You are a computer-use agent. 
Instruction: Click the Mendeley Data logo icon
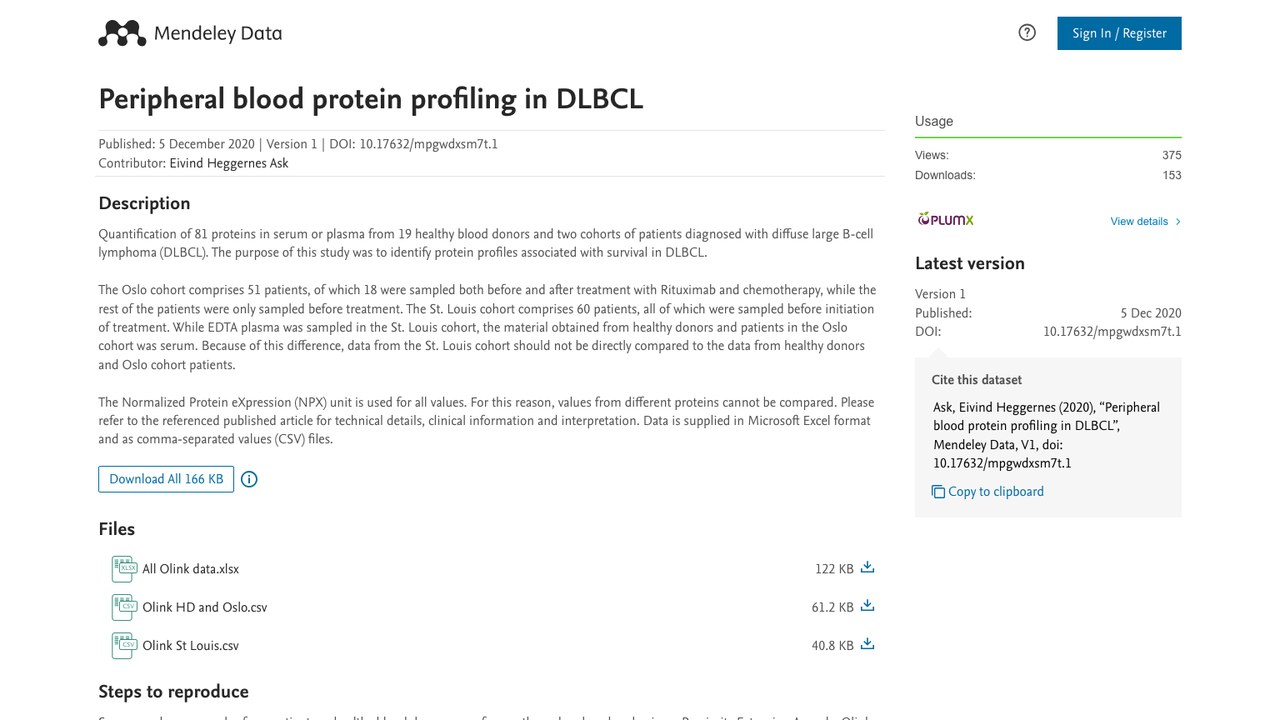pos(122,33)
